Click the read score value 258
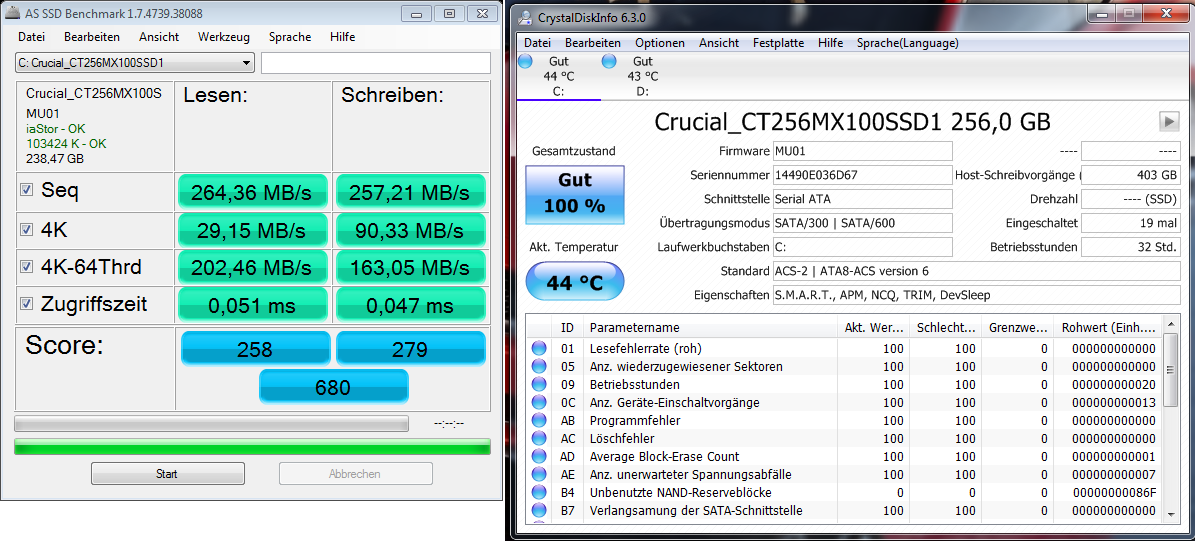The width and height of the screenshot is (1195, 541). (x=255, y=349)
